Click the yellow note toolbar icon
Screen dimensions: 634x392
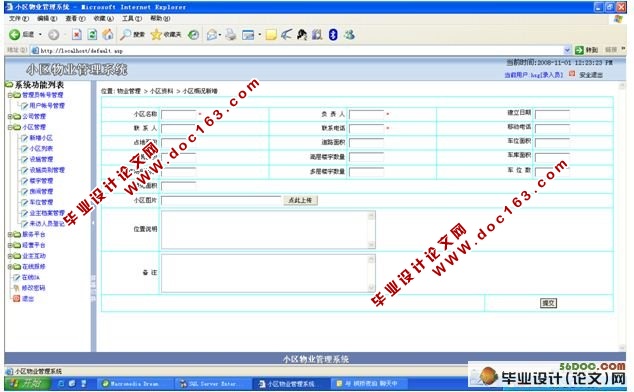[x=271, y=35]
